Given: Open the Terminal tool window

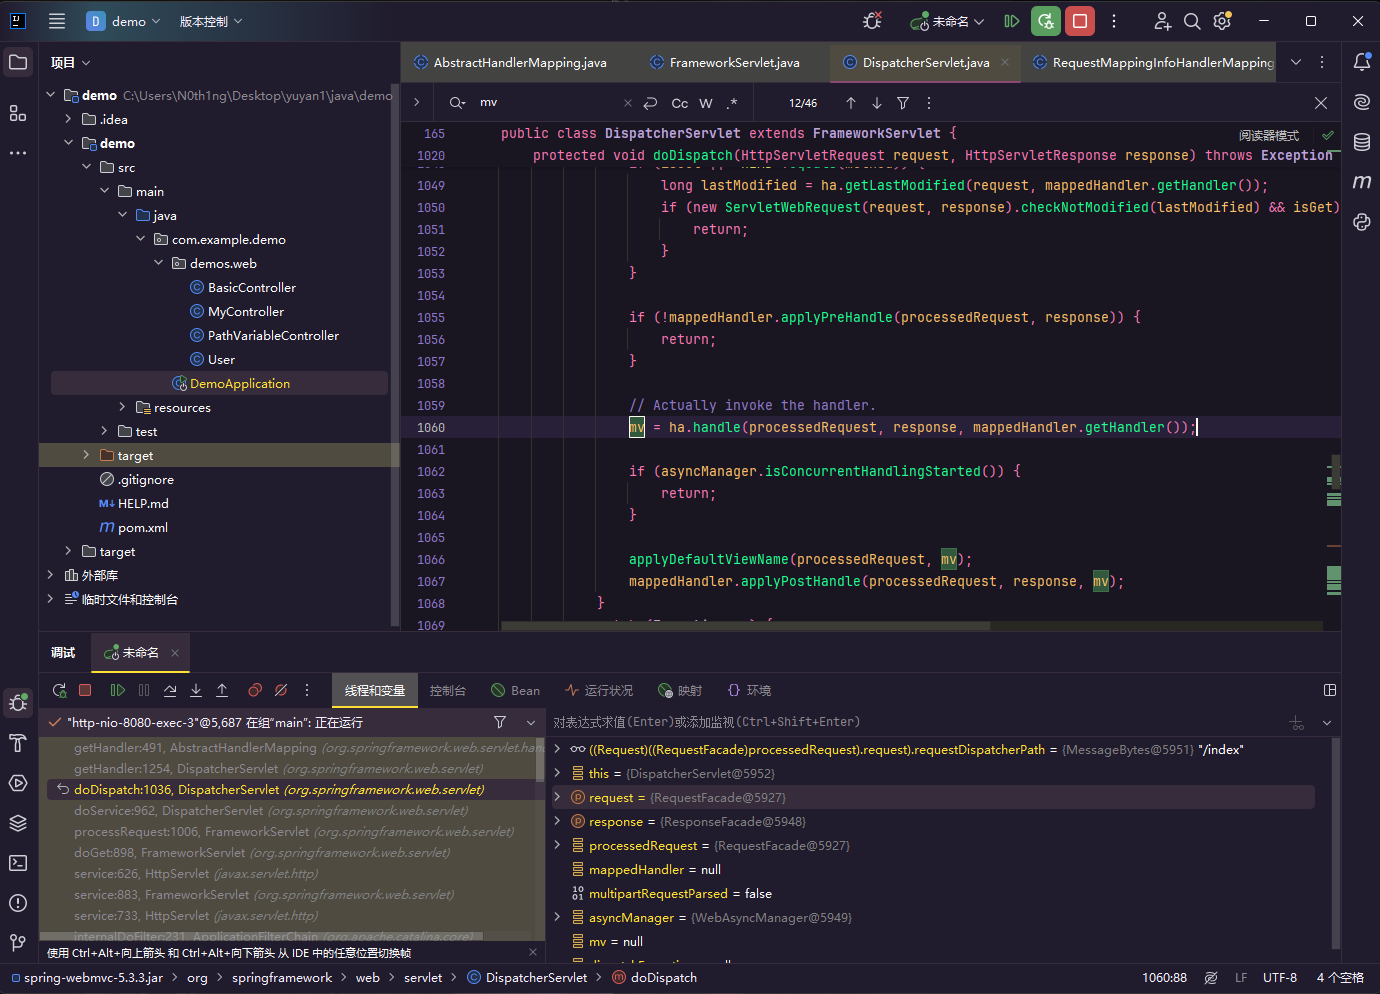Looking at the screenshot, I should point(18,863).
